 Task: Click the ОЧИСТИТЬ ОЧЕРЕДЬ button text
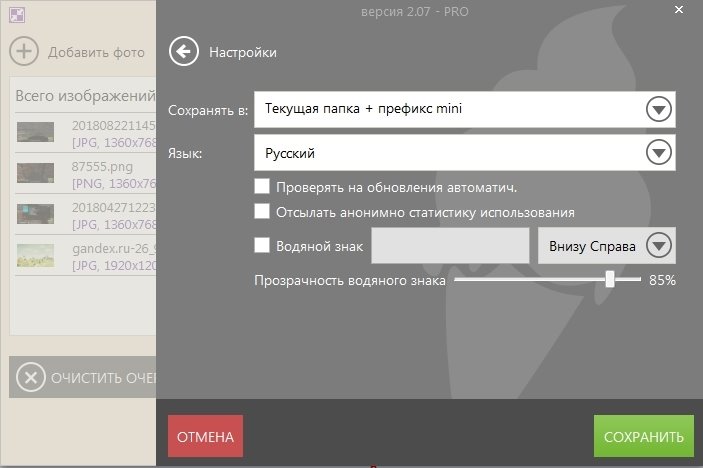(104, 378)
